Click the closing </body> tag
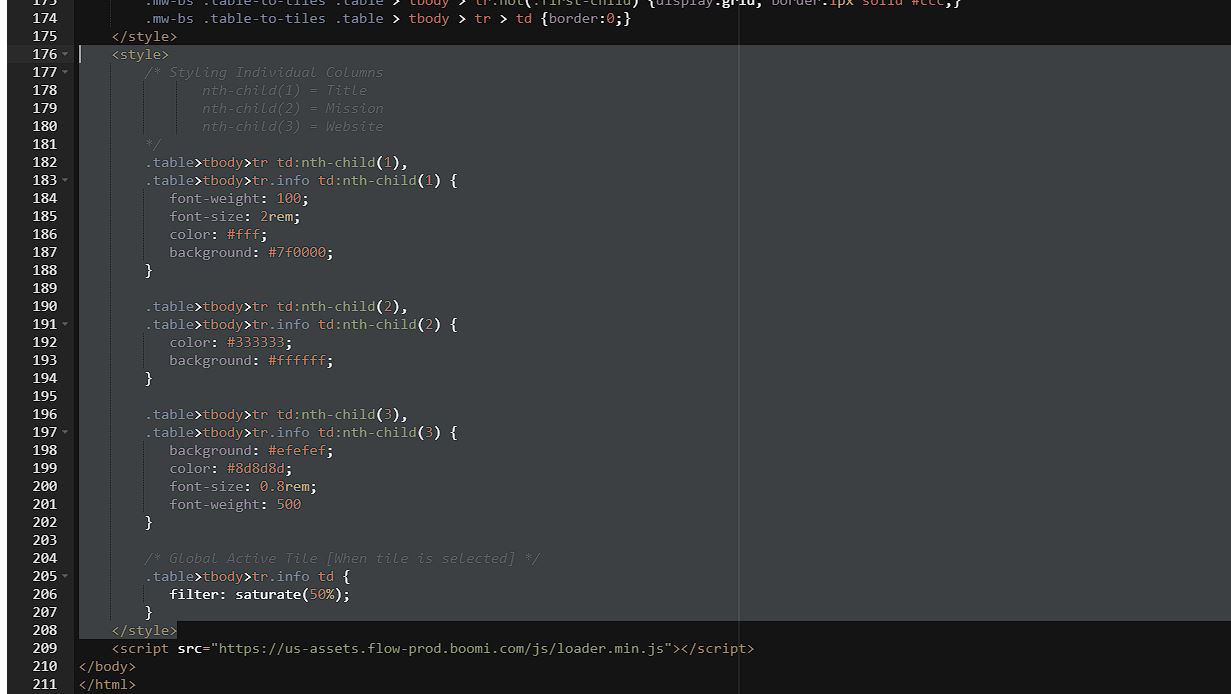 [107, 666]
